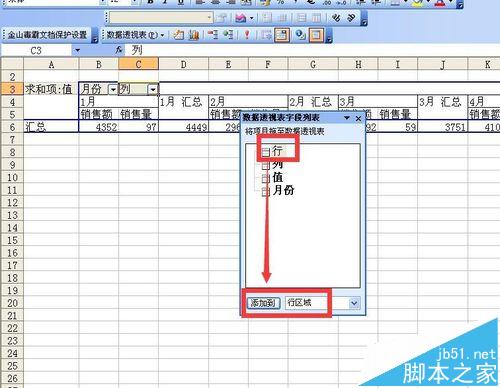Select row header 6
500x388 pixels.
(12, 127)
